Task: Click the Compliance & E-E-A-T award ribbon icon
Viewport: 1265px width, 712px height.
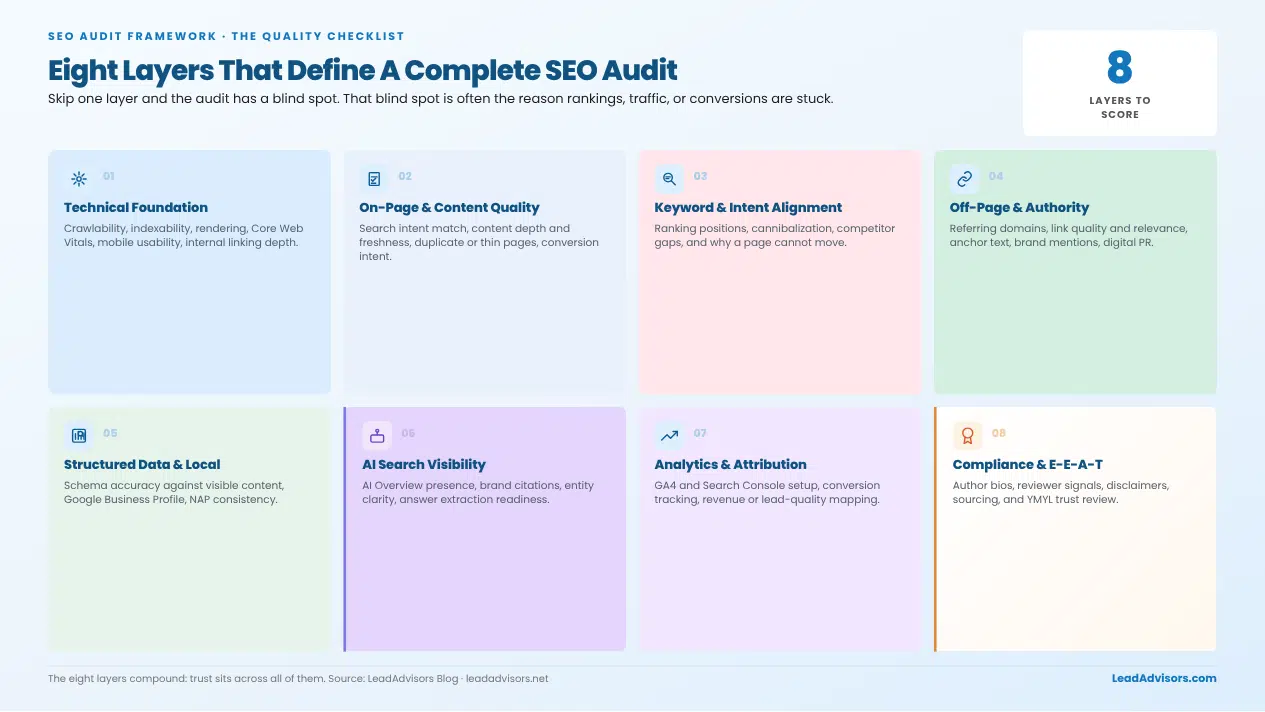Action: (967, 435)
